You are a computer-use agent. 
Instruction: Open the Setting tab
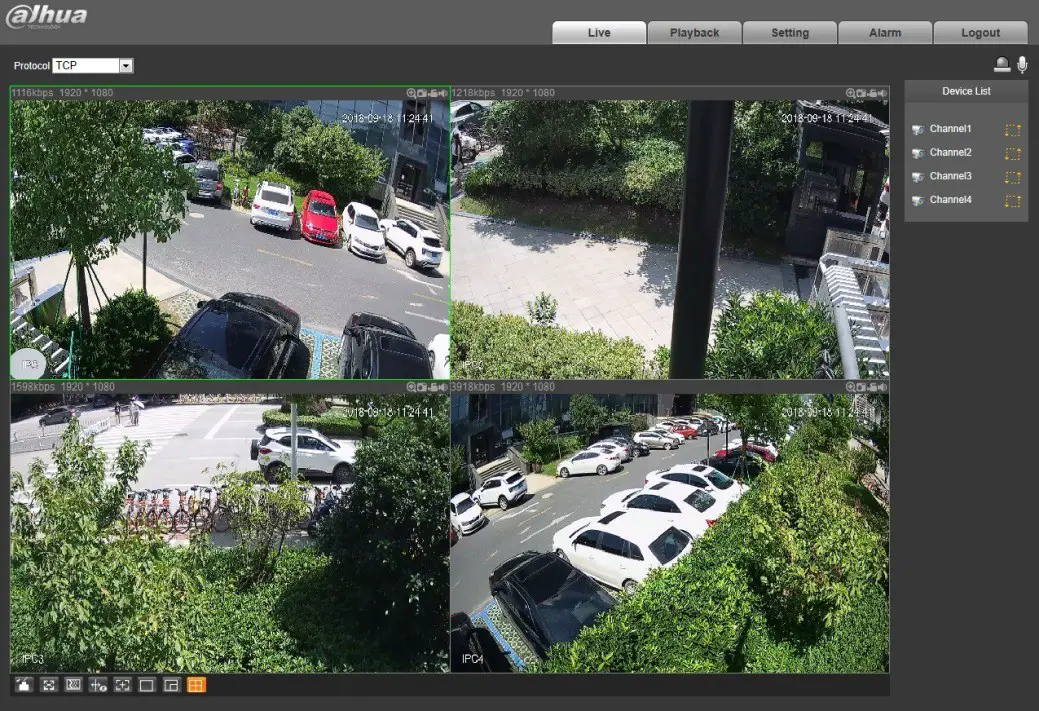[x=789, y=32]
